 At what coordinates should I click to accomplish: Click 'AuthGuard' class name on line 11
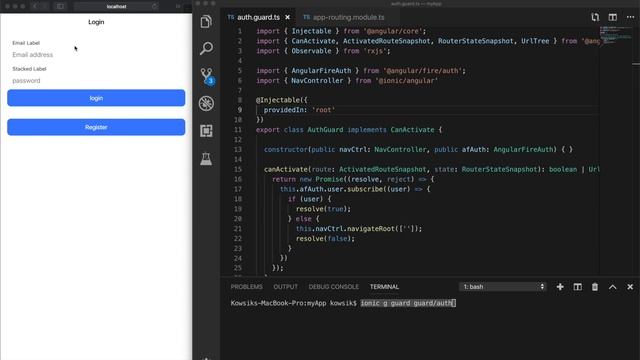click(325, 130)
